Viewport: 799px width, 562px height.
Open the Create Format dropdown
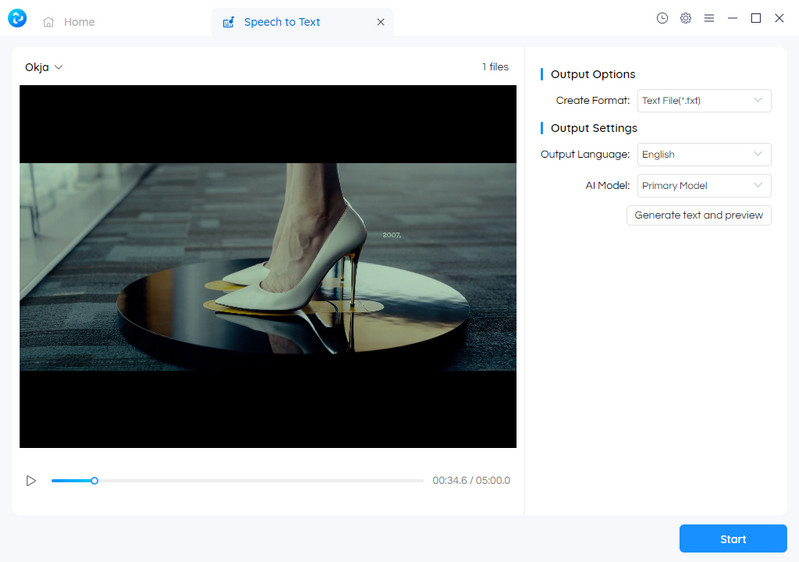coord(704,100)
